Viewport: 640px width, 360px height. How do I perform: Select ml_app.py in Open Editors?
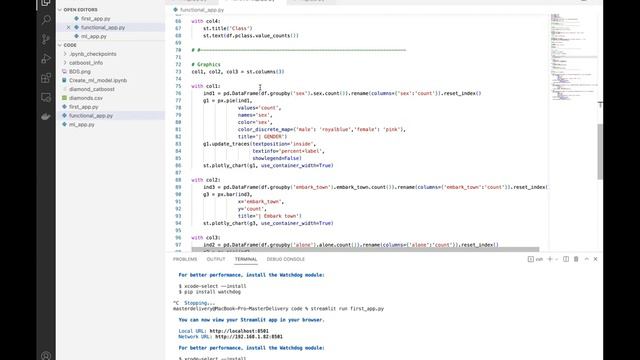(x=93, y=36)
